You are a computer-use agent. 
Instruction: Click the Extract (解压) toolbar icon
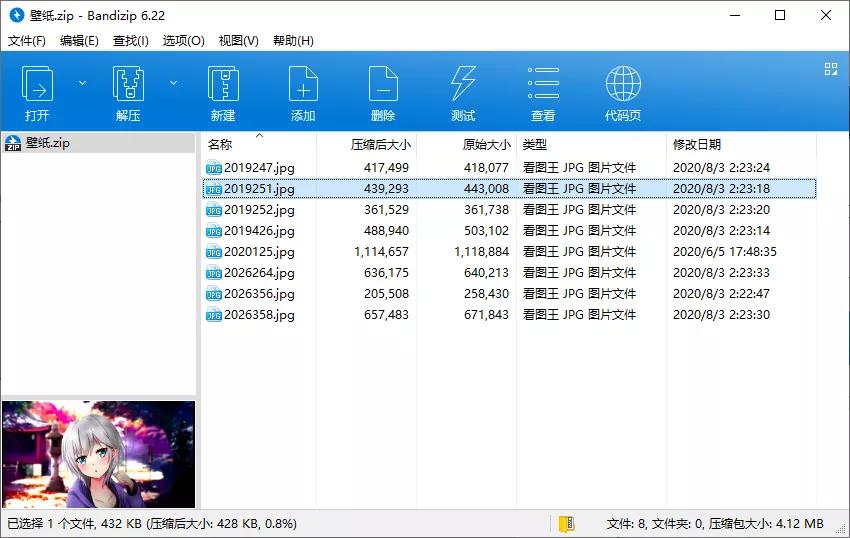(x=128, y=84)
